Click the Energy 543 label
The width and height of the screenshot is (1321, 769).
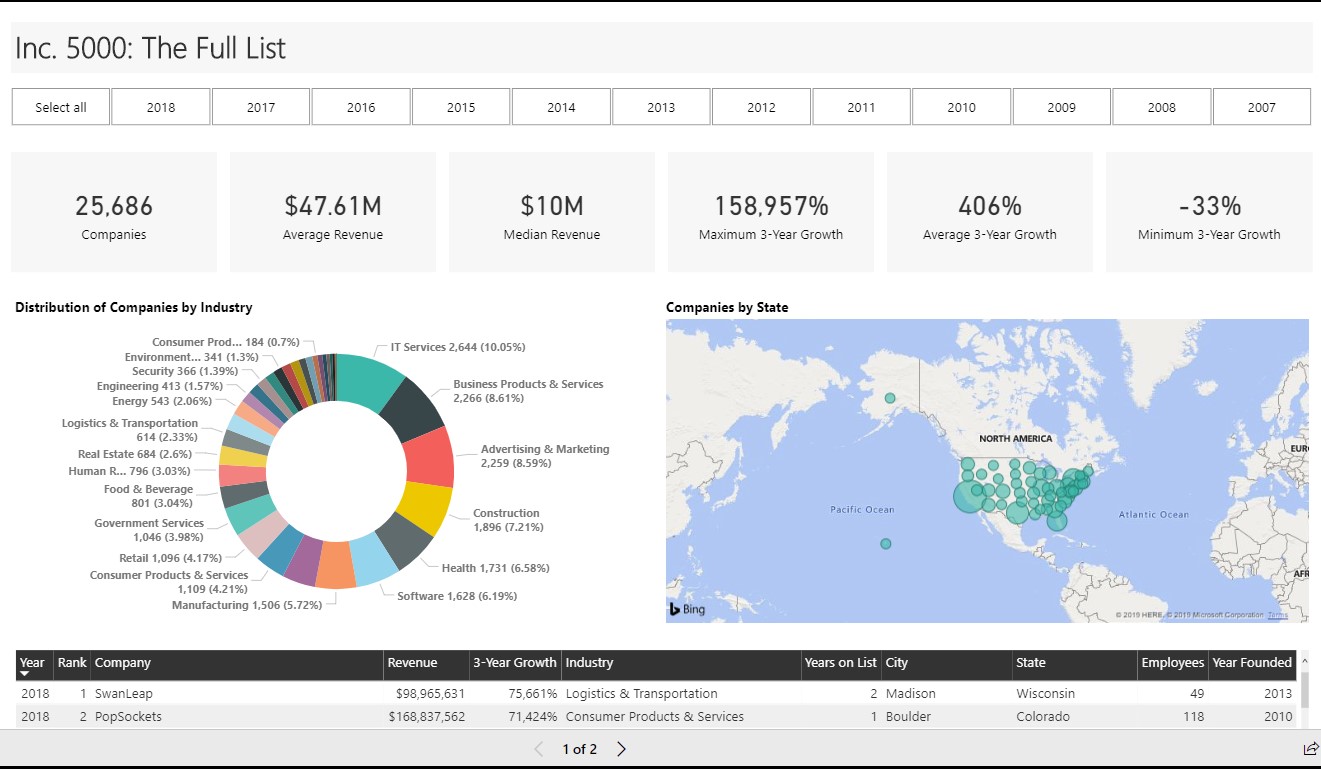(162, 401)
